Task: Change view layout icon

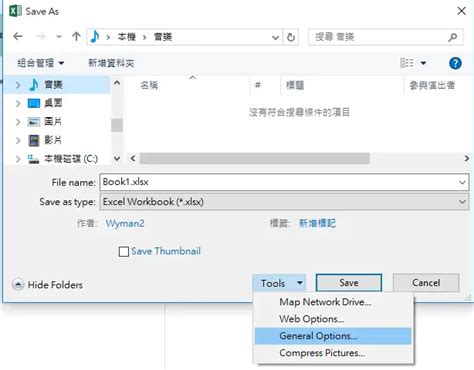Action: point(407,63)
